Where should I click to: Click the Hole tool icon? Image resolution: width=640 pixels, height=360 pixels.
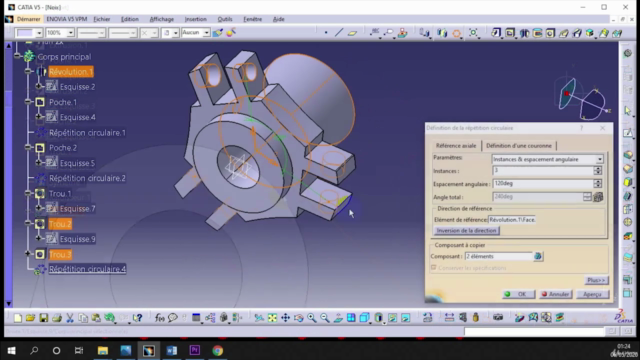pyautogui.click(x=550, y=33)
